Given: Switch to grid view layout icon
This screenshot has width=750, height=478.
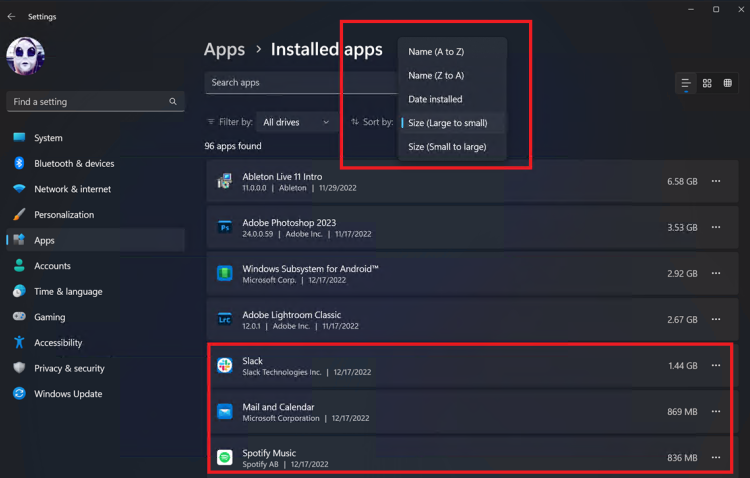Looking at the screenshot, I should pyautogui.click(x=707, y=83).
